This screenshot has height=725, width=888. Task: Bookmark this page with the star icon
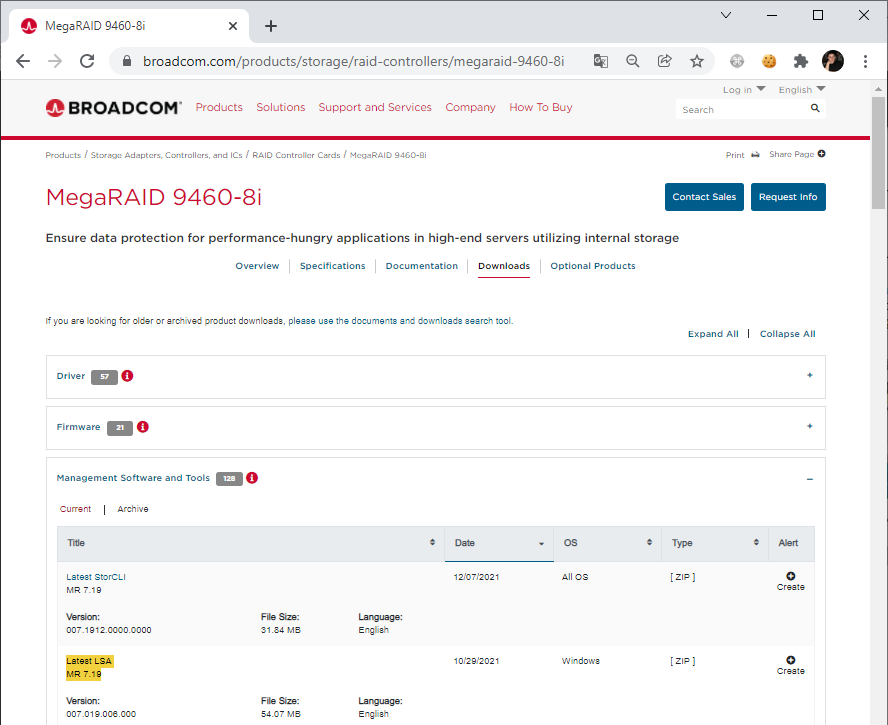[697, 61]
